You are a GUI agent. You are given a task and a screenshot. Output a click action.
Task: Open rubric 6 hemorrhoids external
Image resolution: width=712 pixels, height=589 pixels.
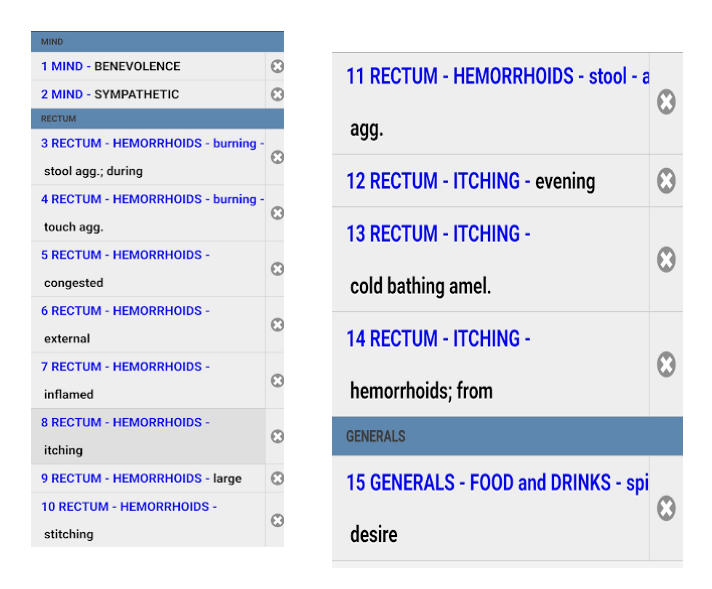[x=148, y=324]
